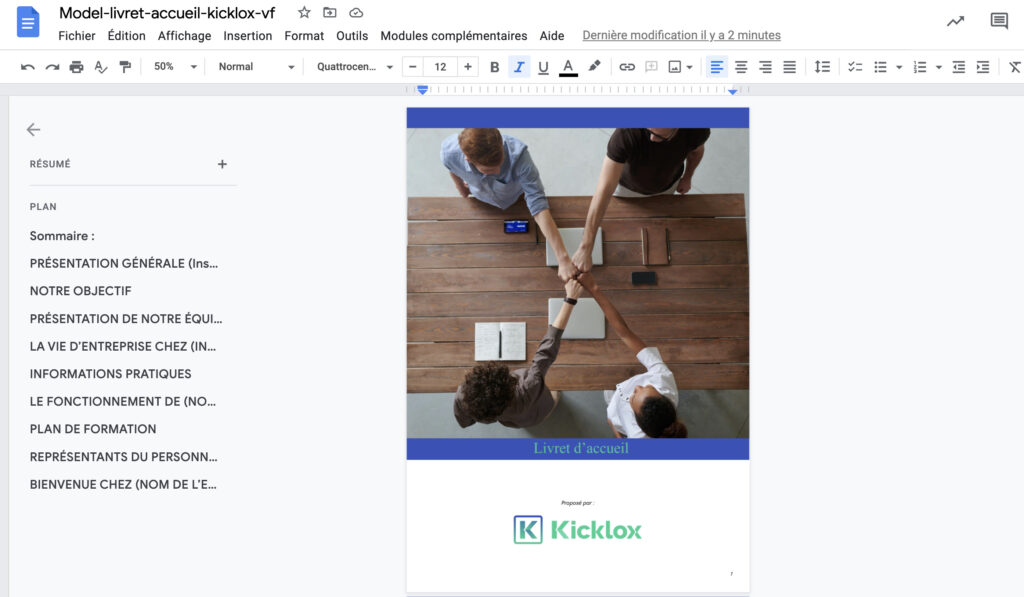Align text to the left
Screen dimensions: 1024x597
point(716,67)
